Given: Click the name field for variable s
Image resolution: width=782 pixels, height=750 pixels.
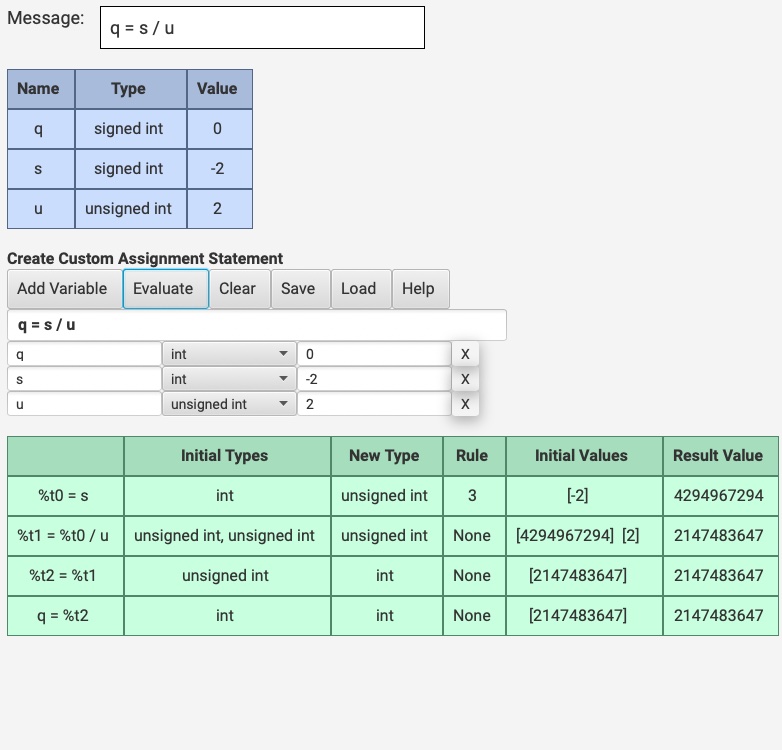Looking at the screenshot, I should [84, 379].
